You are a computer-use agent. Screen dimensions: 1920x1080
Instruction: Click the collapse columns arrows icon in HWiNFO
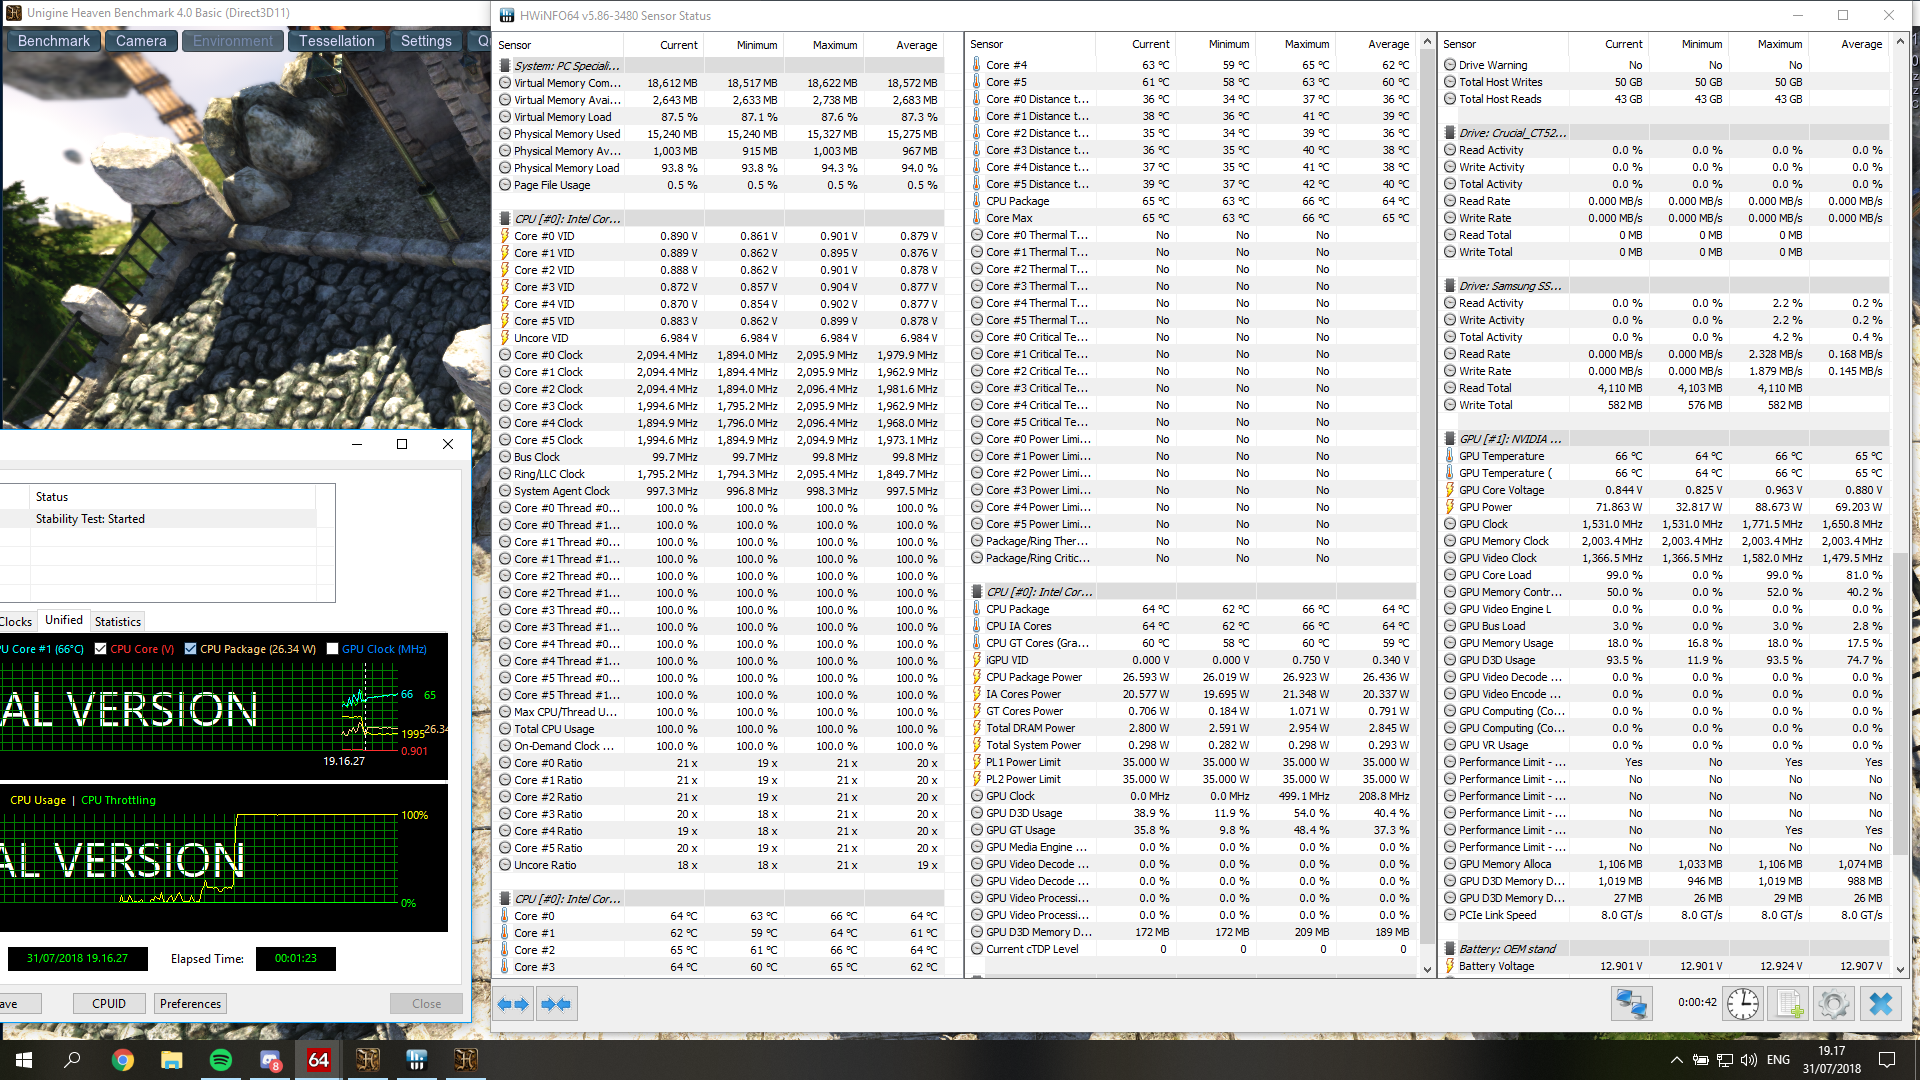pos(555,1004)
